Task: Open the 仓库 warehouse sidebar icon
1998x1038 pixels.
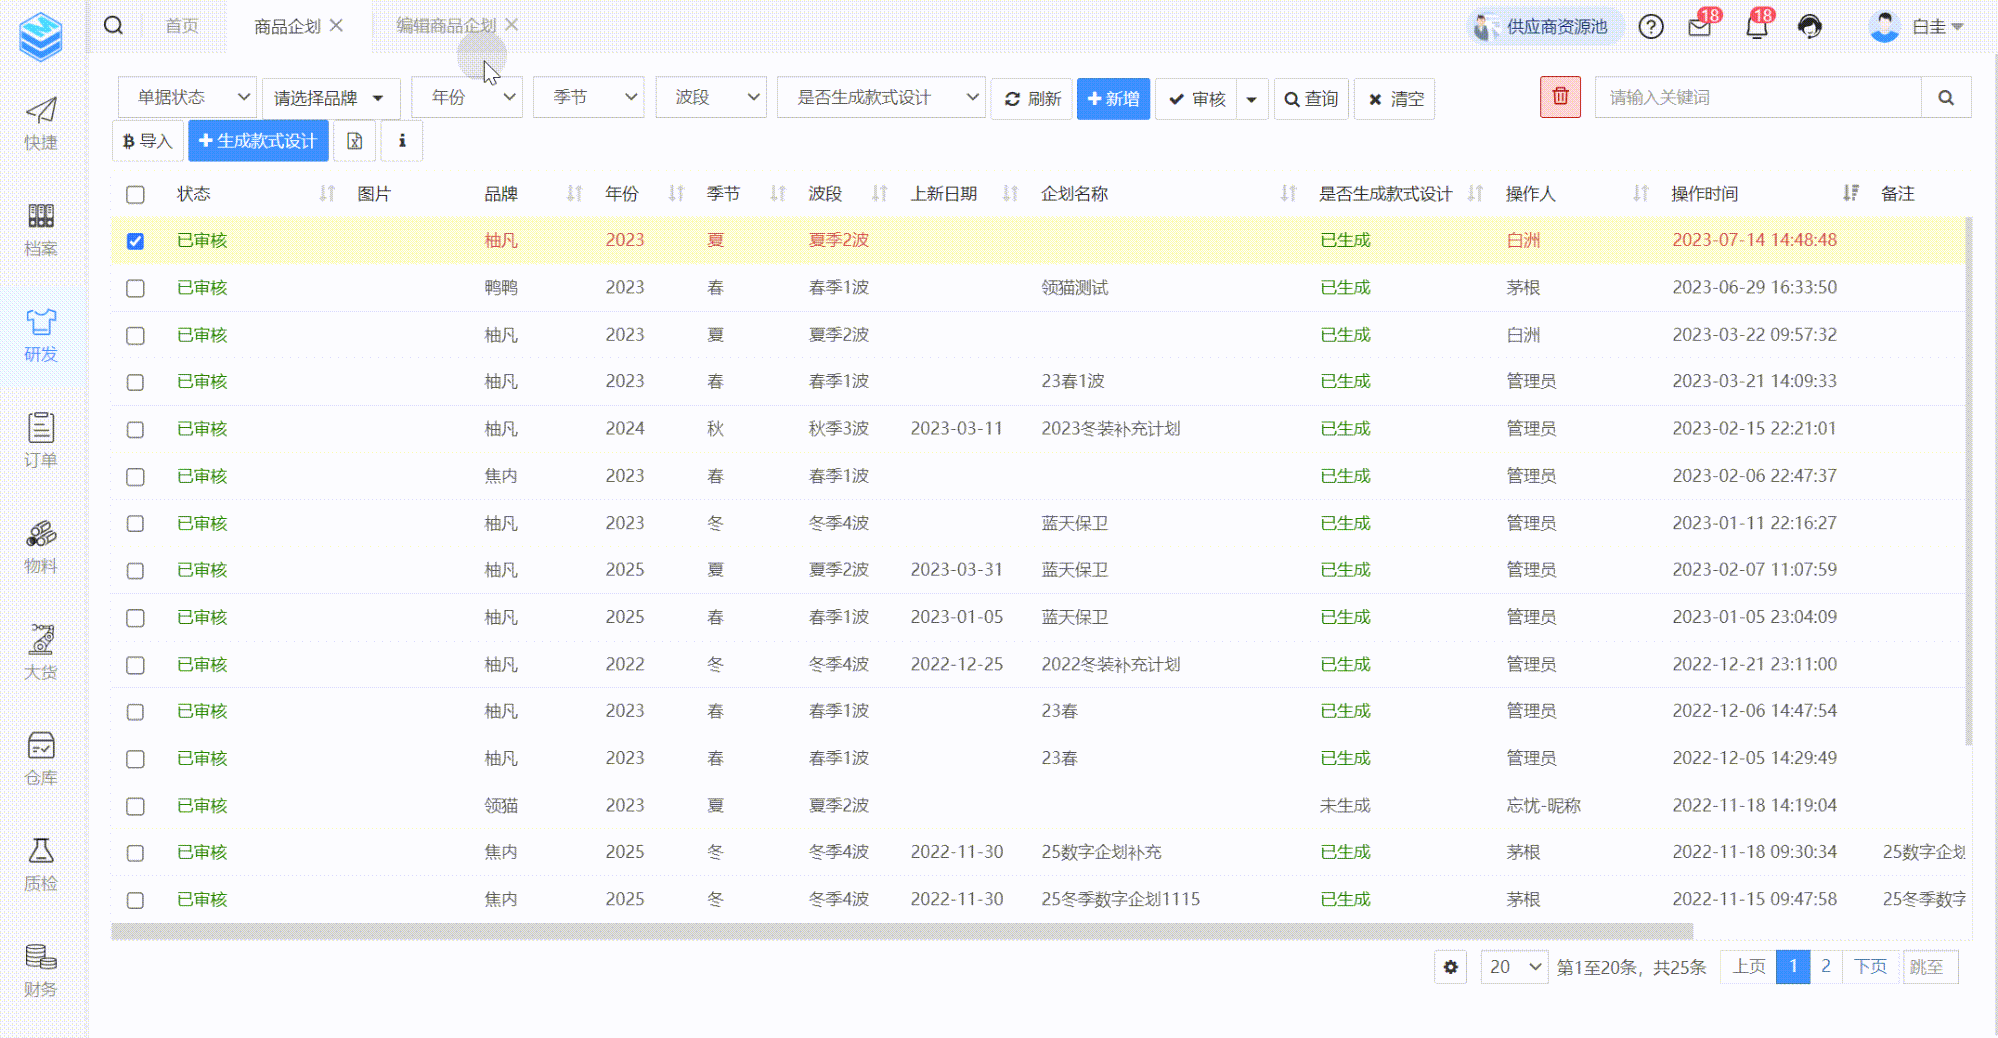Action: pos(41,758)
